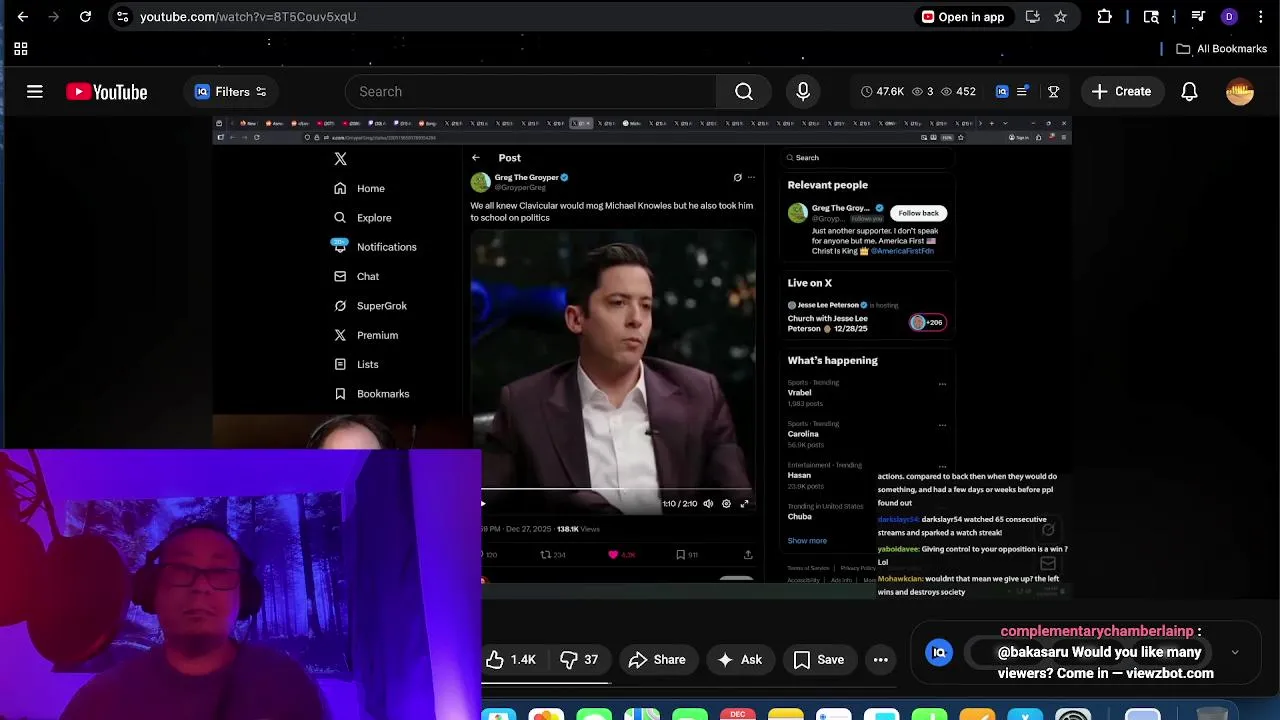Open the options dots beside the Carolina trend
1280x720 pixels.
942,425
